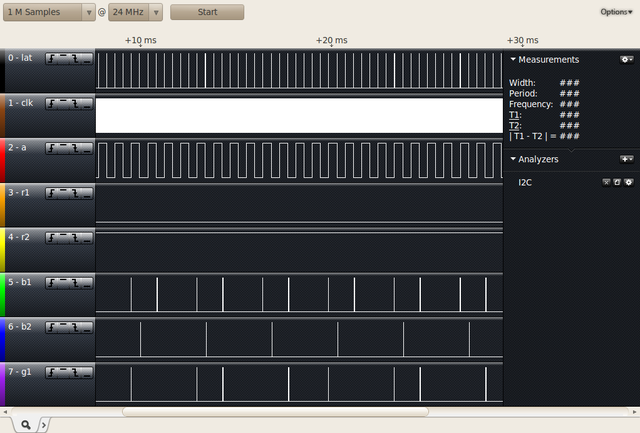The height and width of the screenshot is (433, 640).
Task: Toggle high-level trigger on channel 2 - a
Action: click(63, 149)
